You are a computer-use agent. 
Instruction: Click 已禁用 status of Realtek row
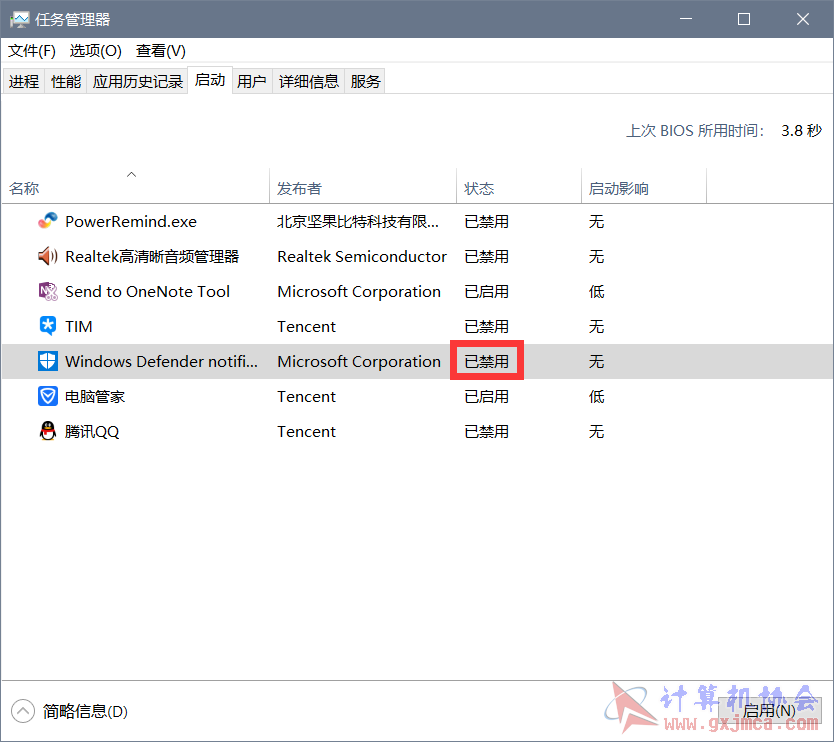[x=487, y=256]
